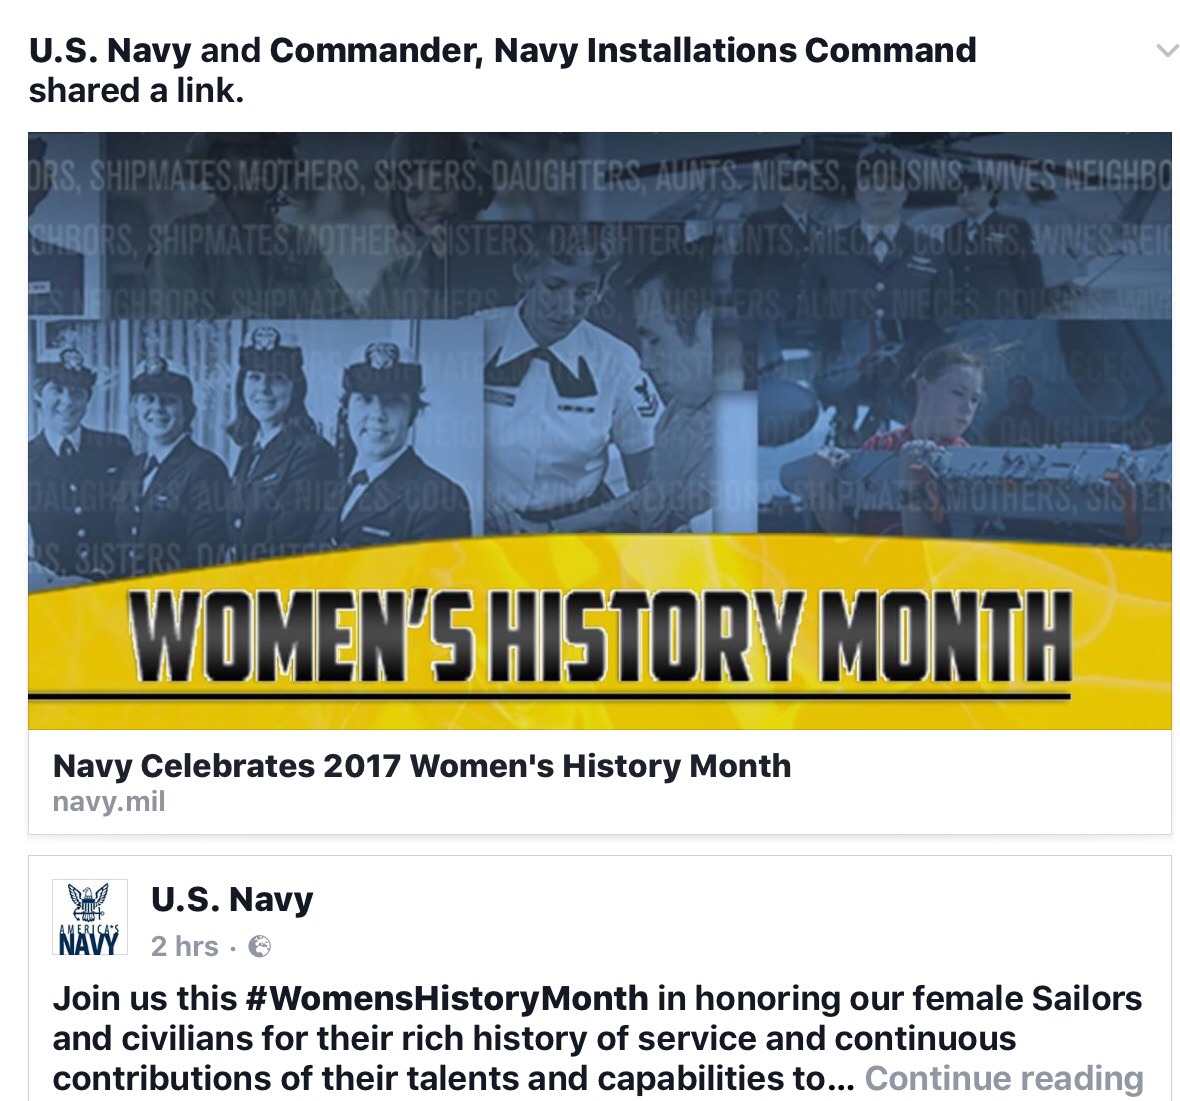Click the "shared a link." text
1180x1101 pixels.
click(x=136, y=91)
